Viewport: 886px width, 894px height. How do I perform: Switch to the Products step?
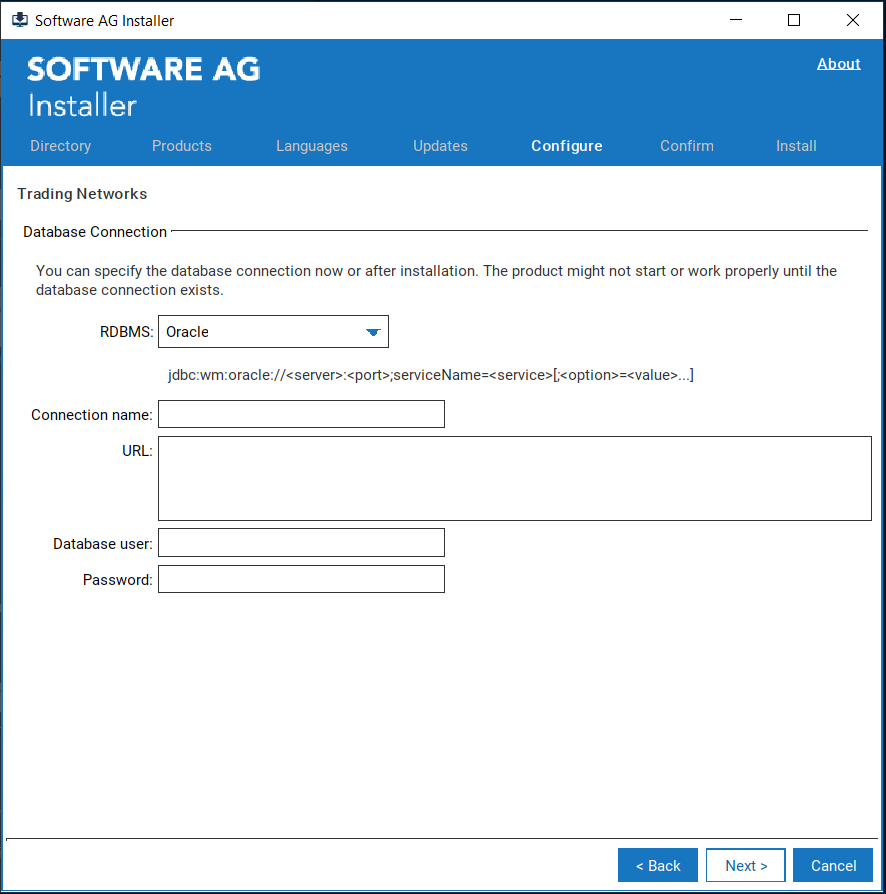pyautogui.click(x=181, y=146)
